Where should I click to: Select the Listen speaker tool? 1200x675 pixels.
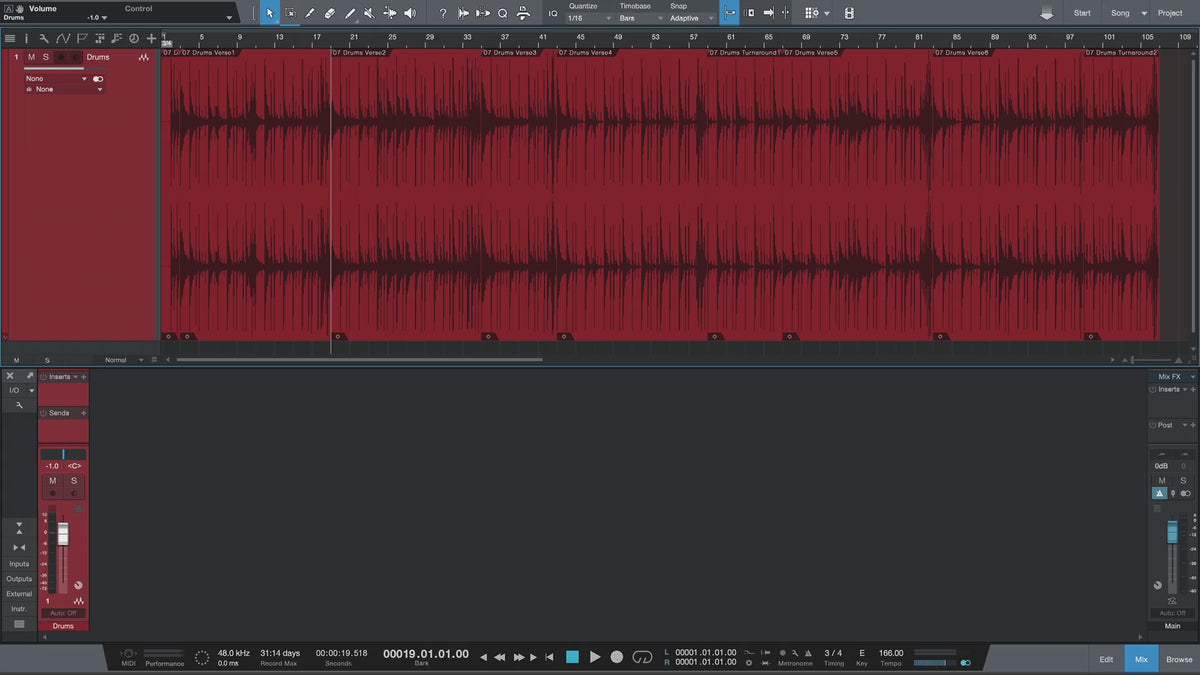[x=410, y=13]
